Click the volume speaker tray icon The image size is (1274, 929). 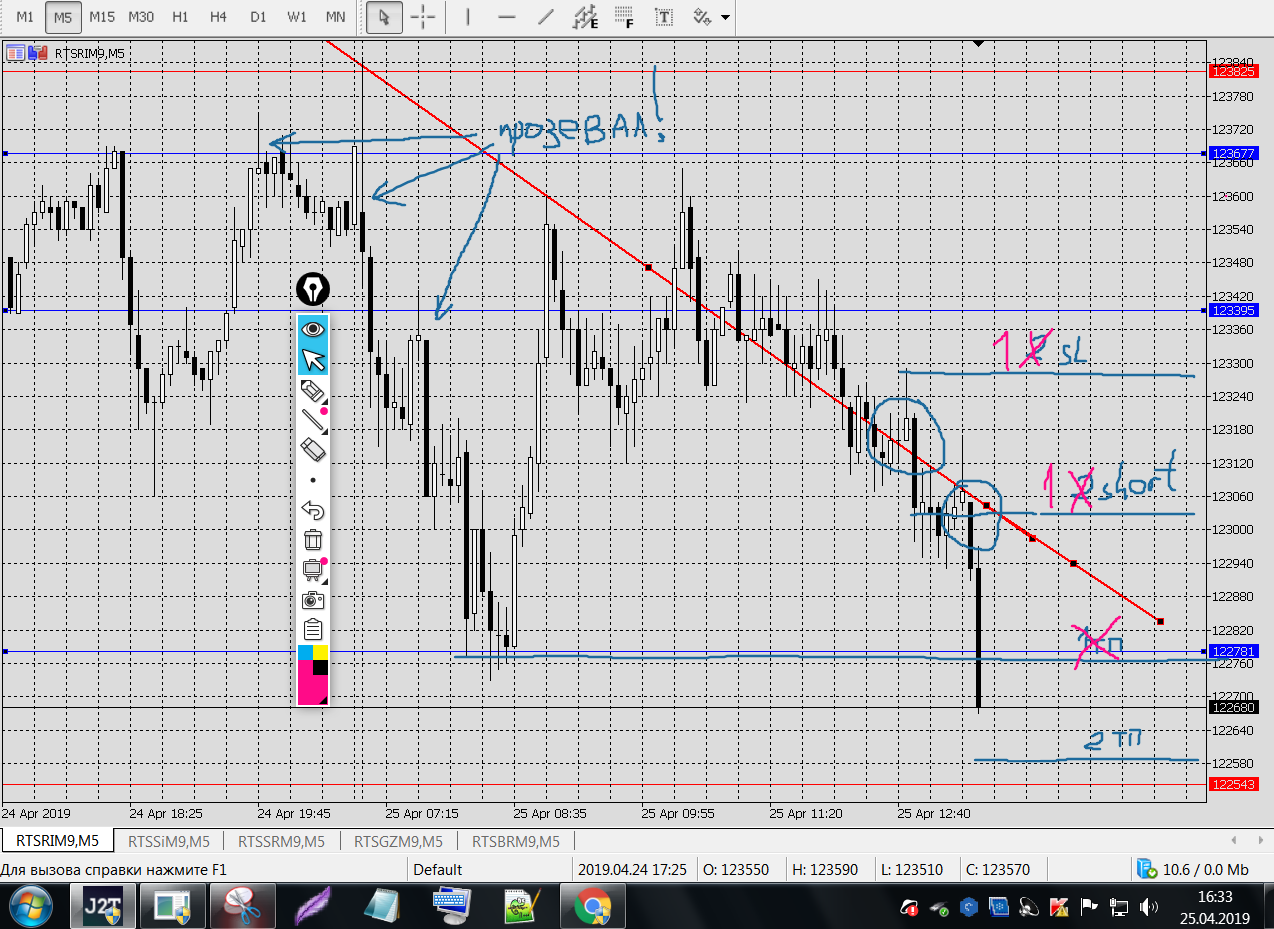tap(1149, 908)
